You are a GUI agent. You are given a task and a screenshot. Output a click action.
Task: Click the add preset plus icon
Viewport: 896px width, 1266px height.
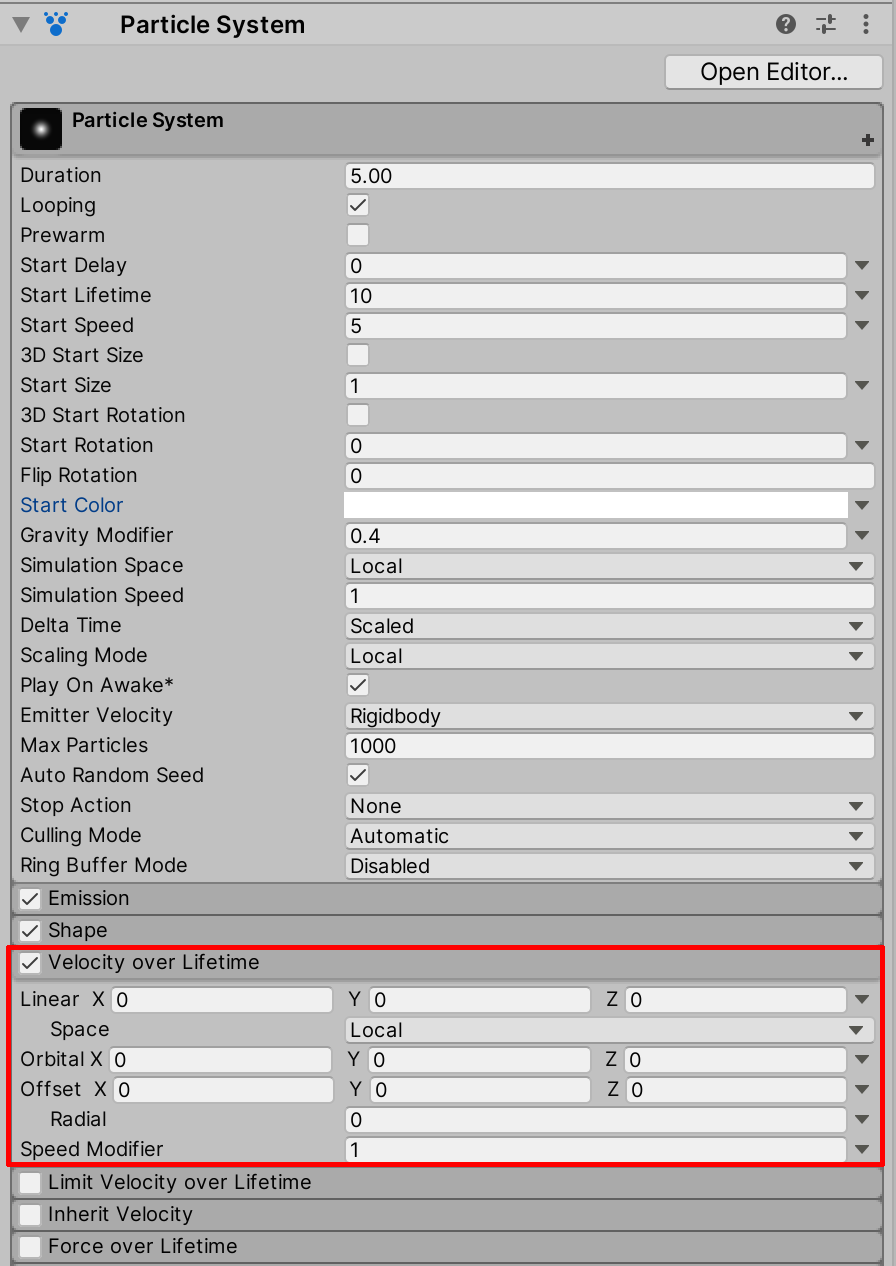tap(868, 140)
